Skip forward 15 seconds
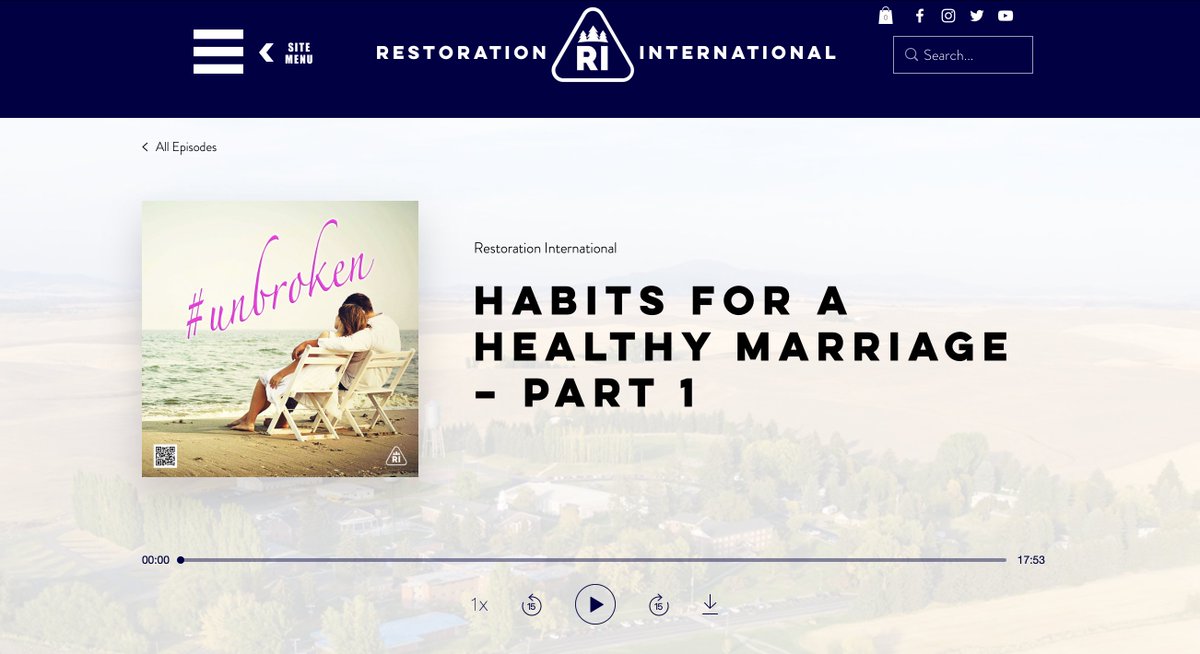Screen dimensions: 1200x654 click(658, 605)
